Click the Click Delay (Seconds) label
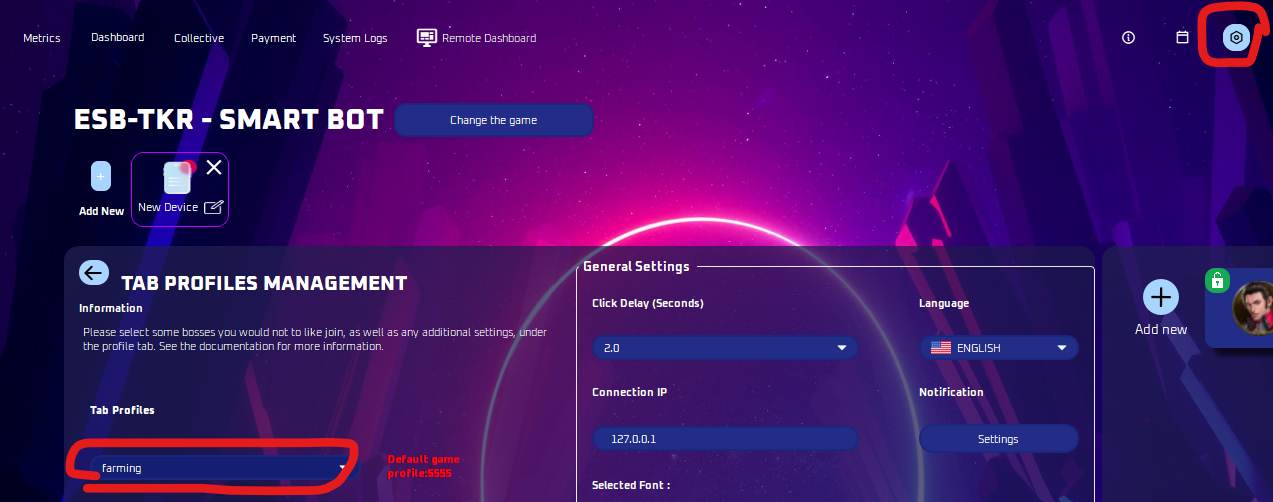The image size is (1273, 502). [648, 303]
